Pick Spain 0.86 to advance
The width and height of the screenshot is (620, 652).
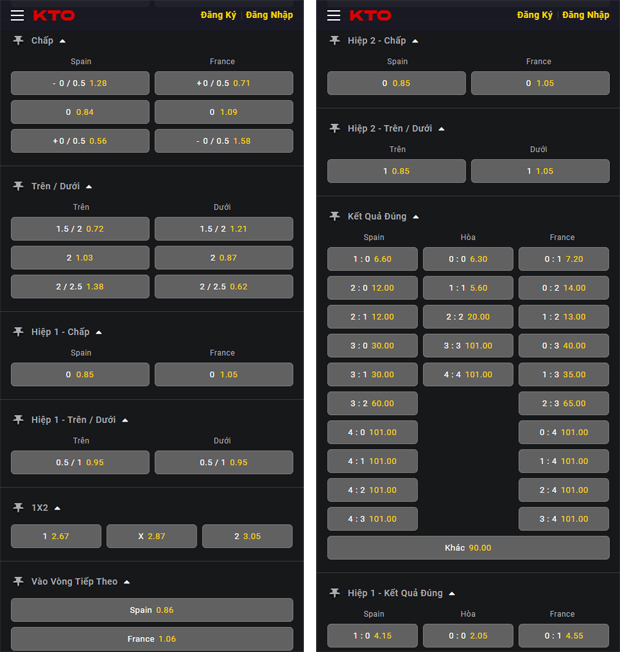point(152,610)
